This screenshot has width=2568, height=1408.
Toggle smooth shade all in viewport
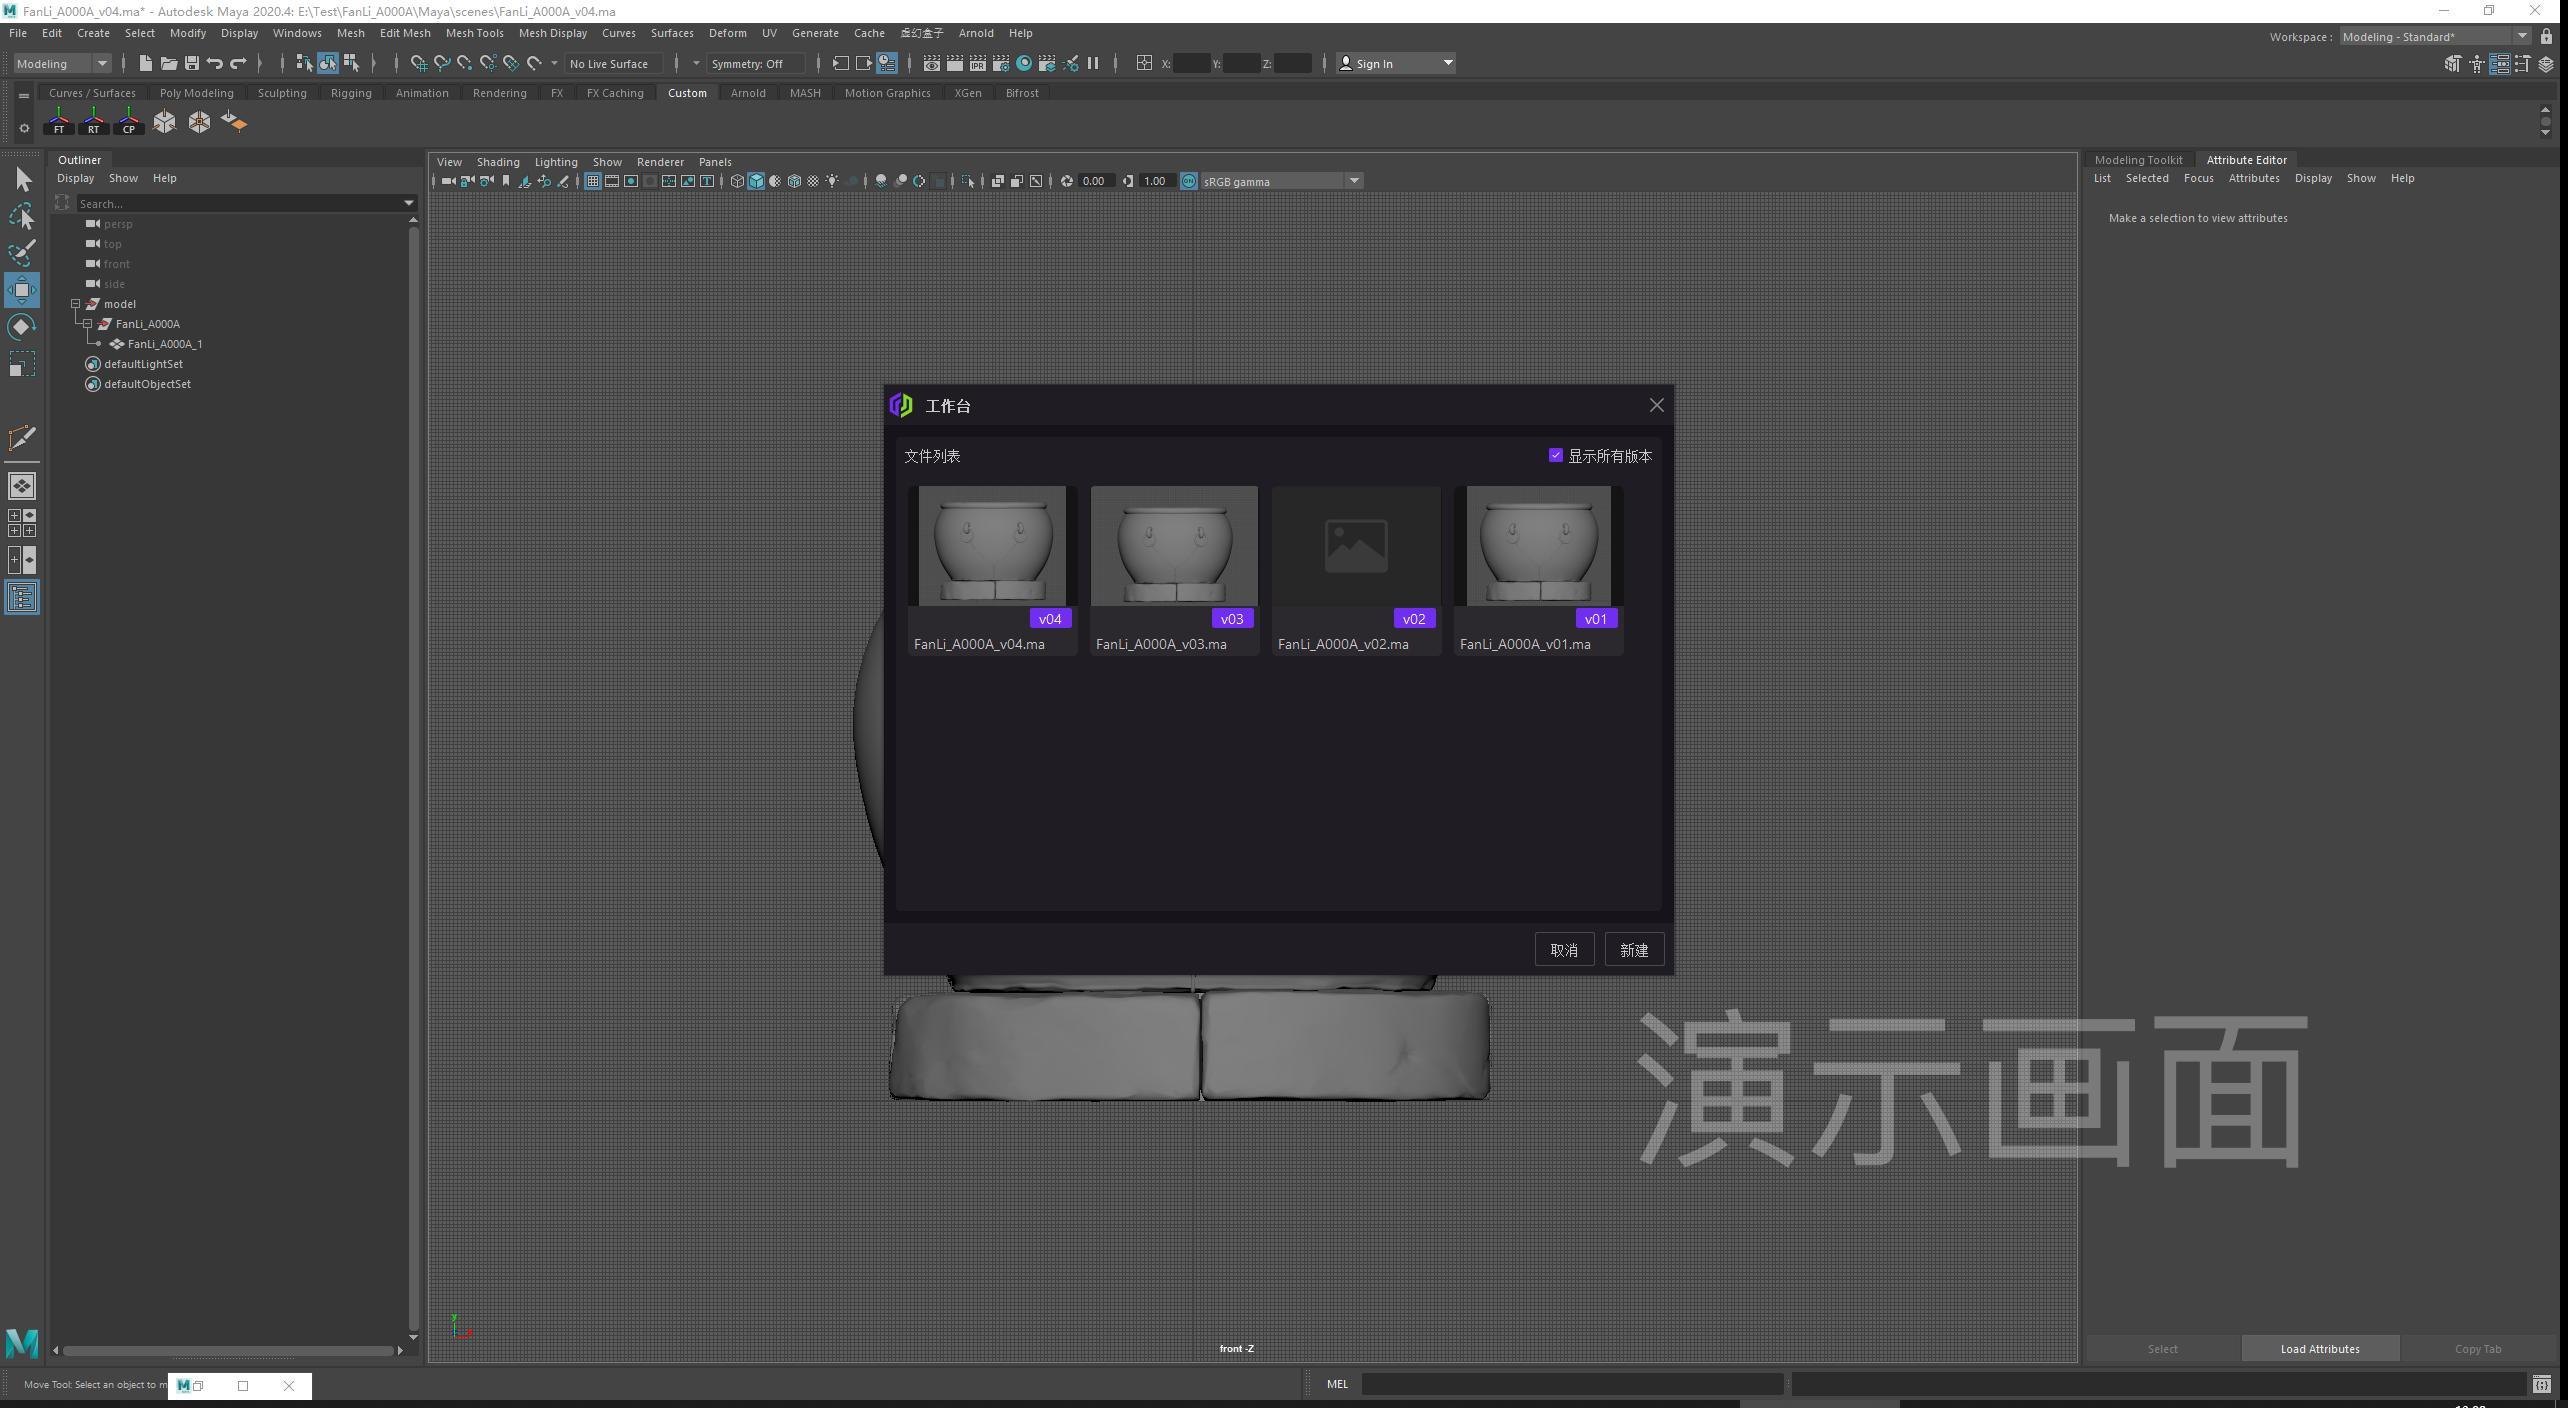[x=756, y=181]
